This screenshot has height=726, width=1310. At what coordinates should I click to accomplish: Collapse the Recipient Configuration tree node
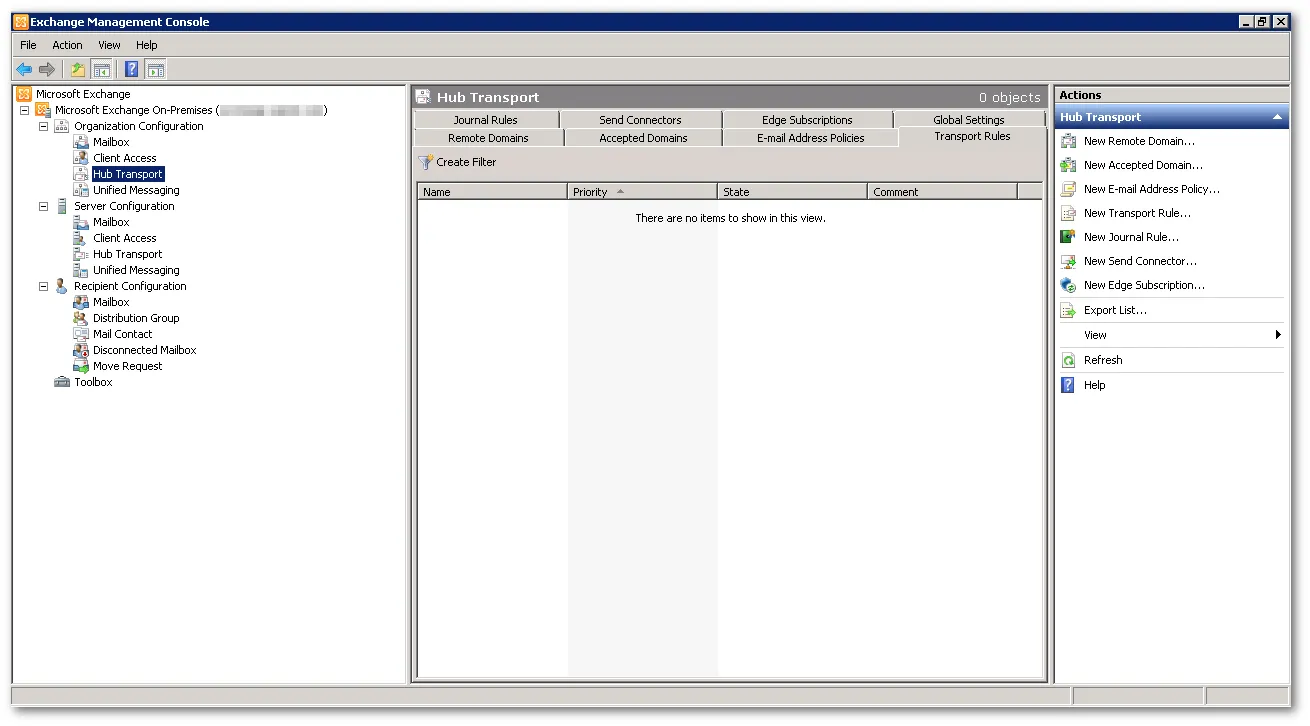pos(43,286)
